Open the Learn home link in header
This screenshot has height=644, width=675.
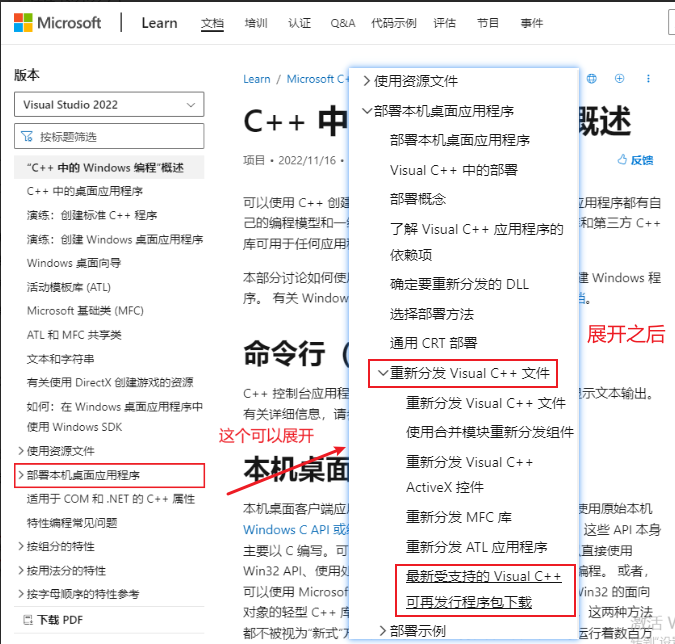pyautogui.click(x=159, y=23)
